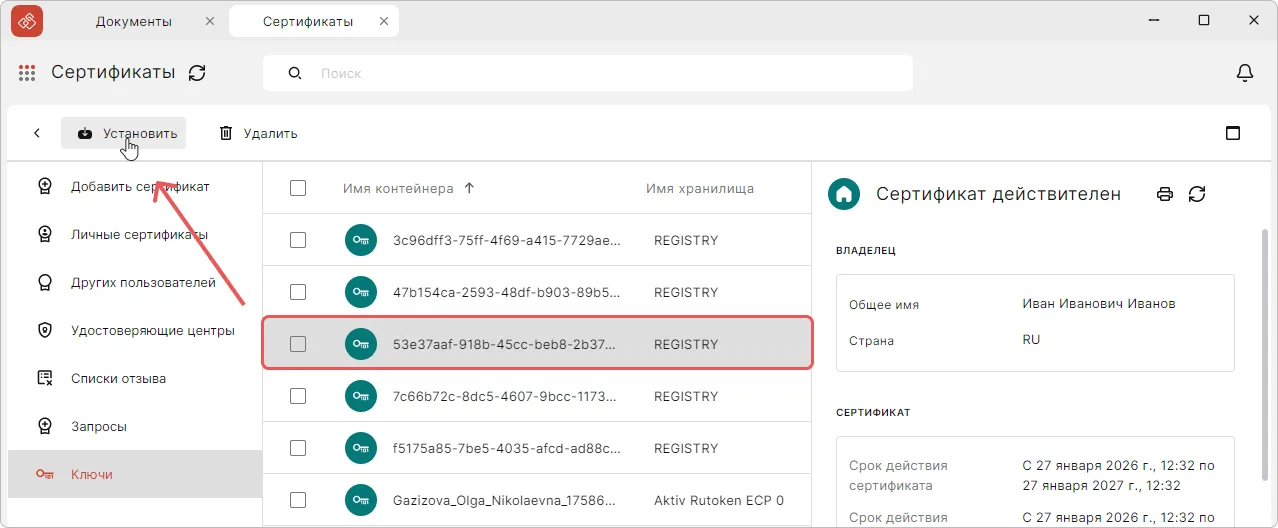Refresh the Сертификаты list icon
The image size is (1278, 528).
(x=197, y=73)
